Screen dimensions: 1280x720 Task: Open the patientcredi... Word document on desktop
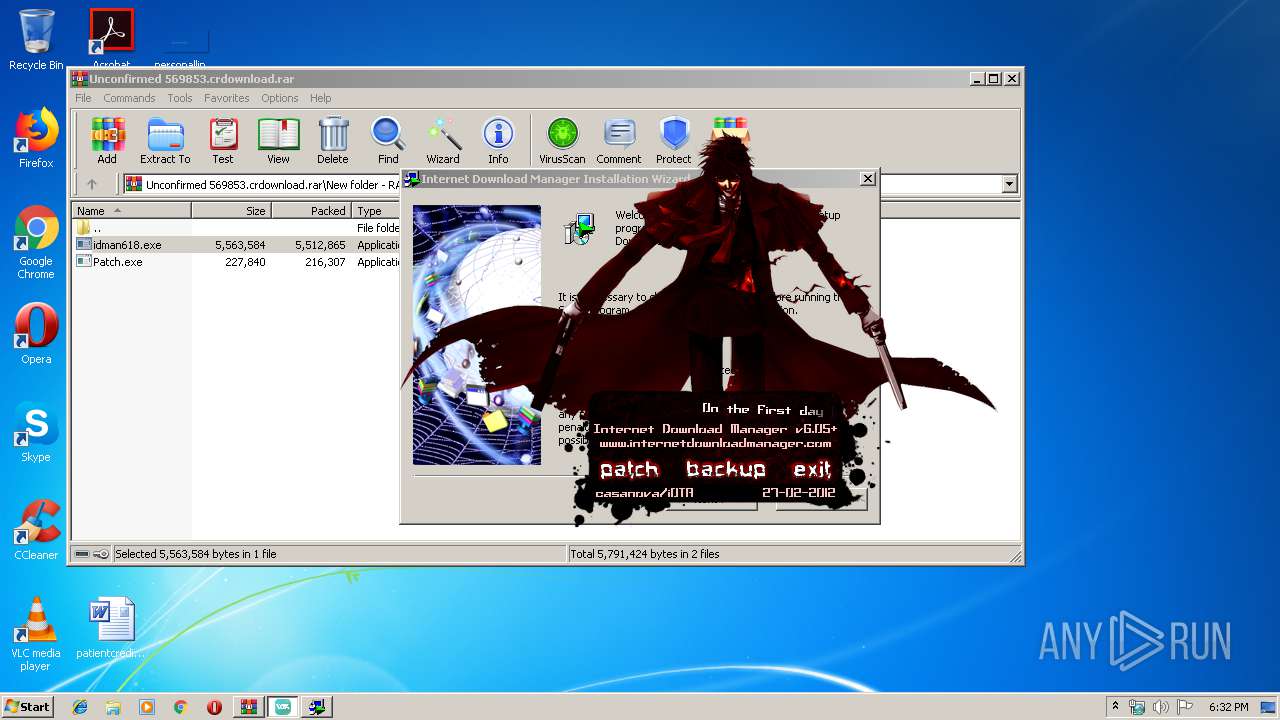[x=111, y=628]
